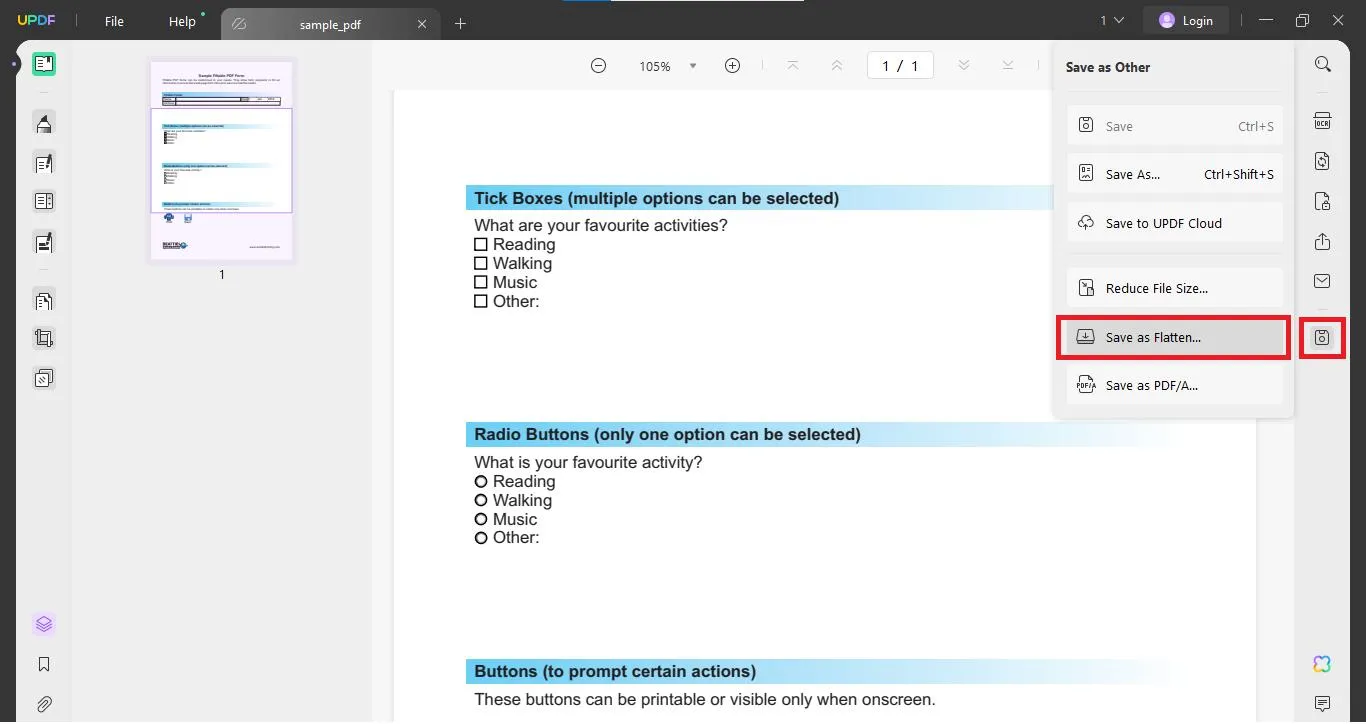This screenshot has height=724, width=1366.
Task: Select page 1 thumbnail
Action: coord(222,160)
